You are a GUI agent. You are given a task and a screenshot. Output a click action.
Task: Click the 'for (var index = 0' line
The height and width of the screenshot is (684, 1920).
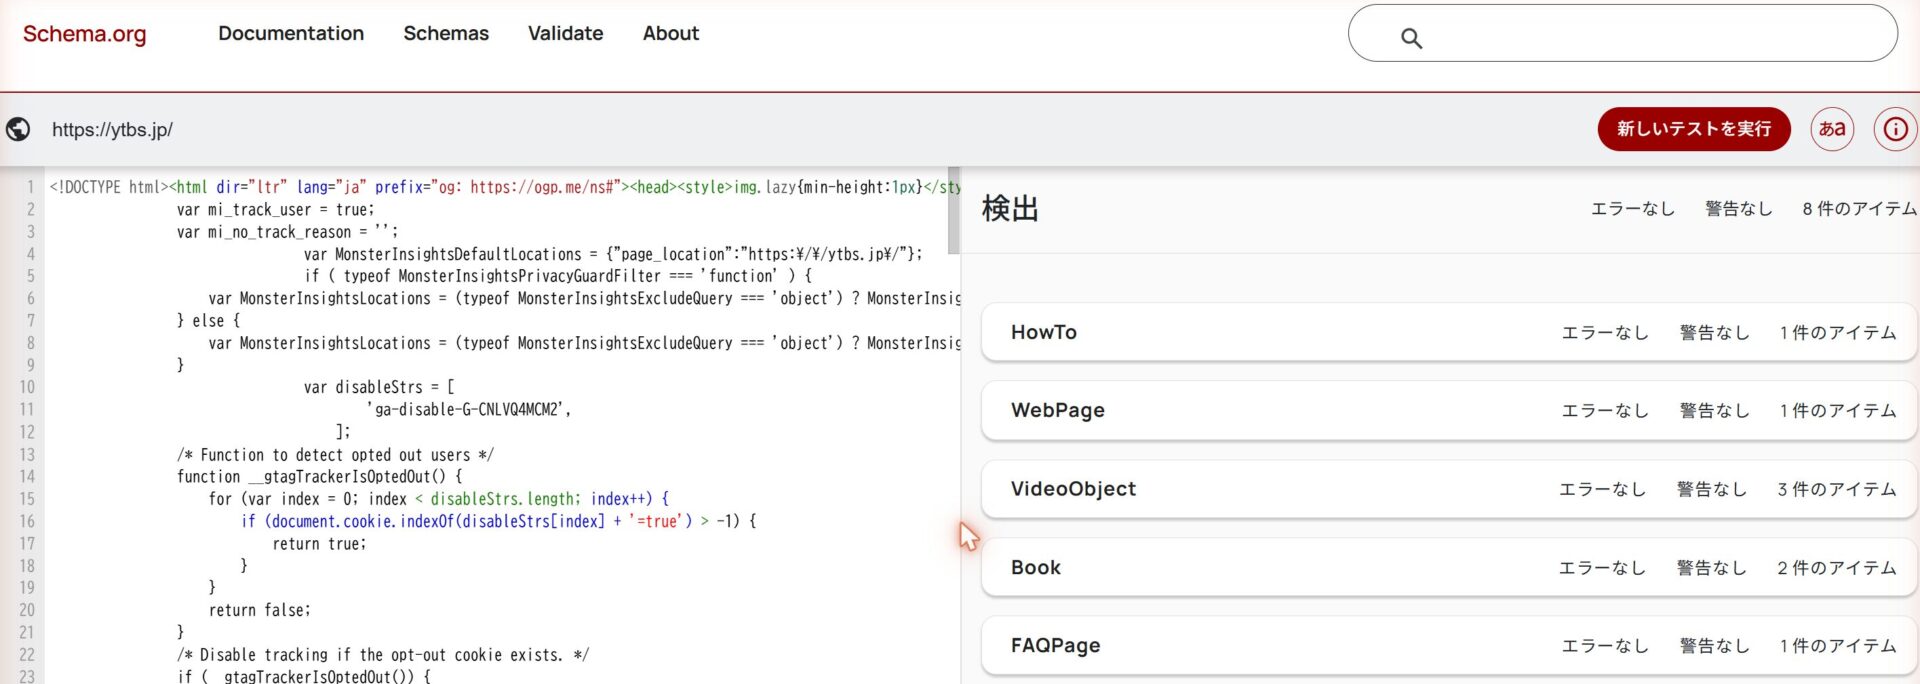tap(439, 499)
